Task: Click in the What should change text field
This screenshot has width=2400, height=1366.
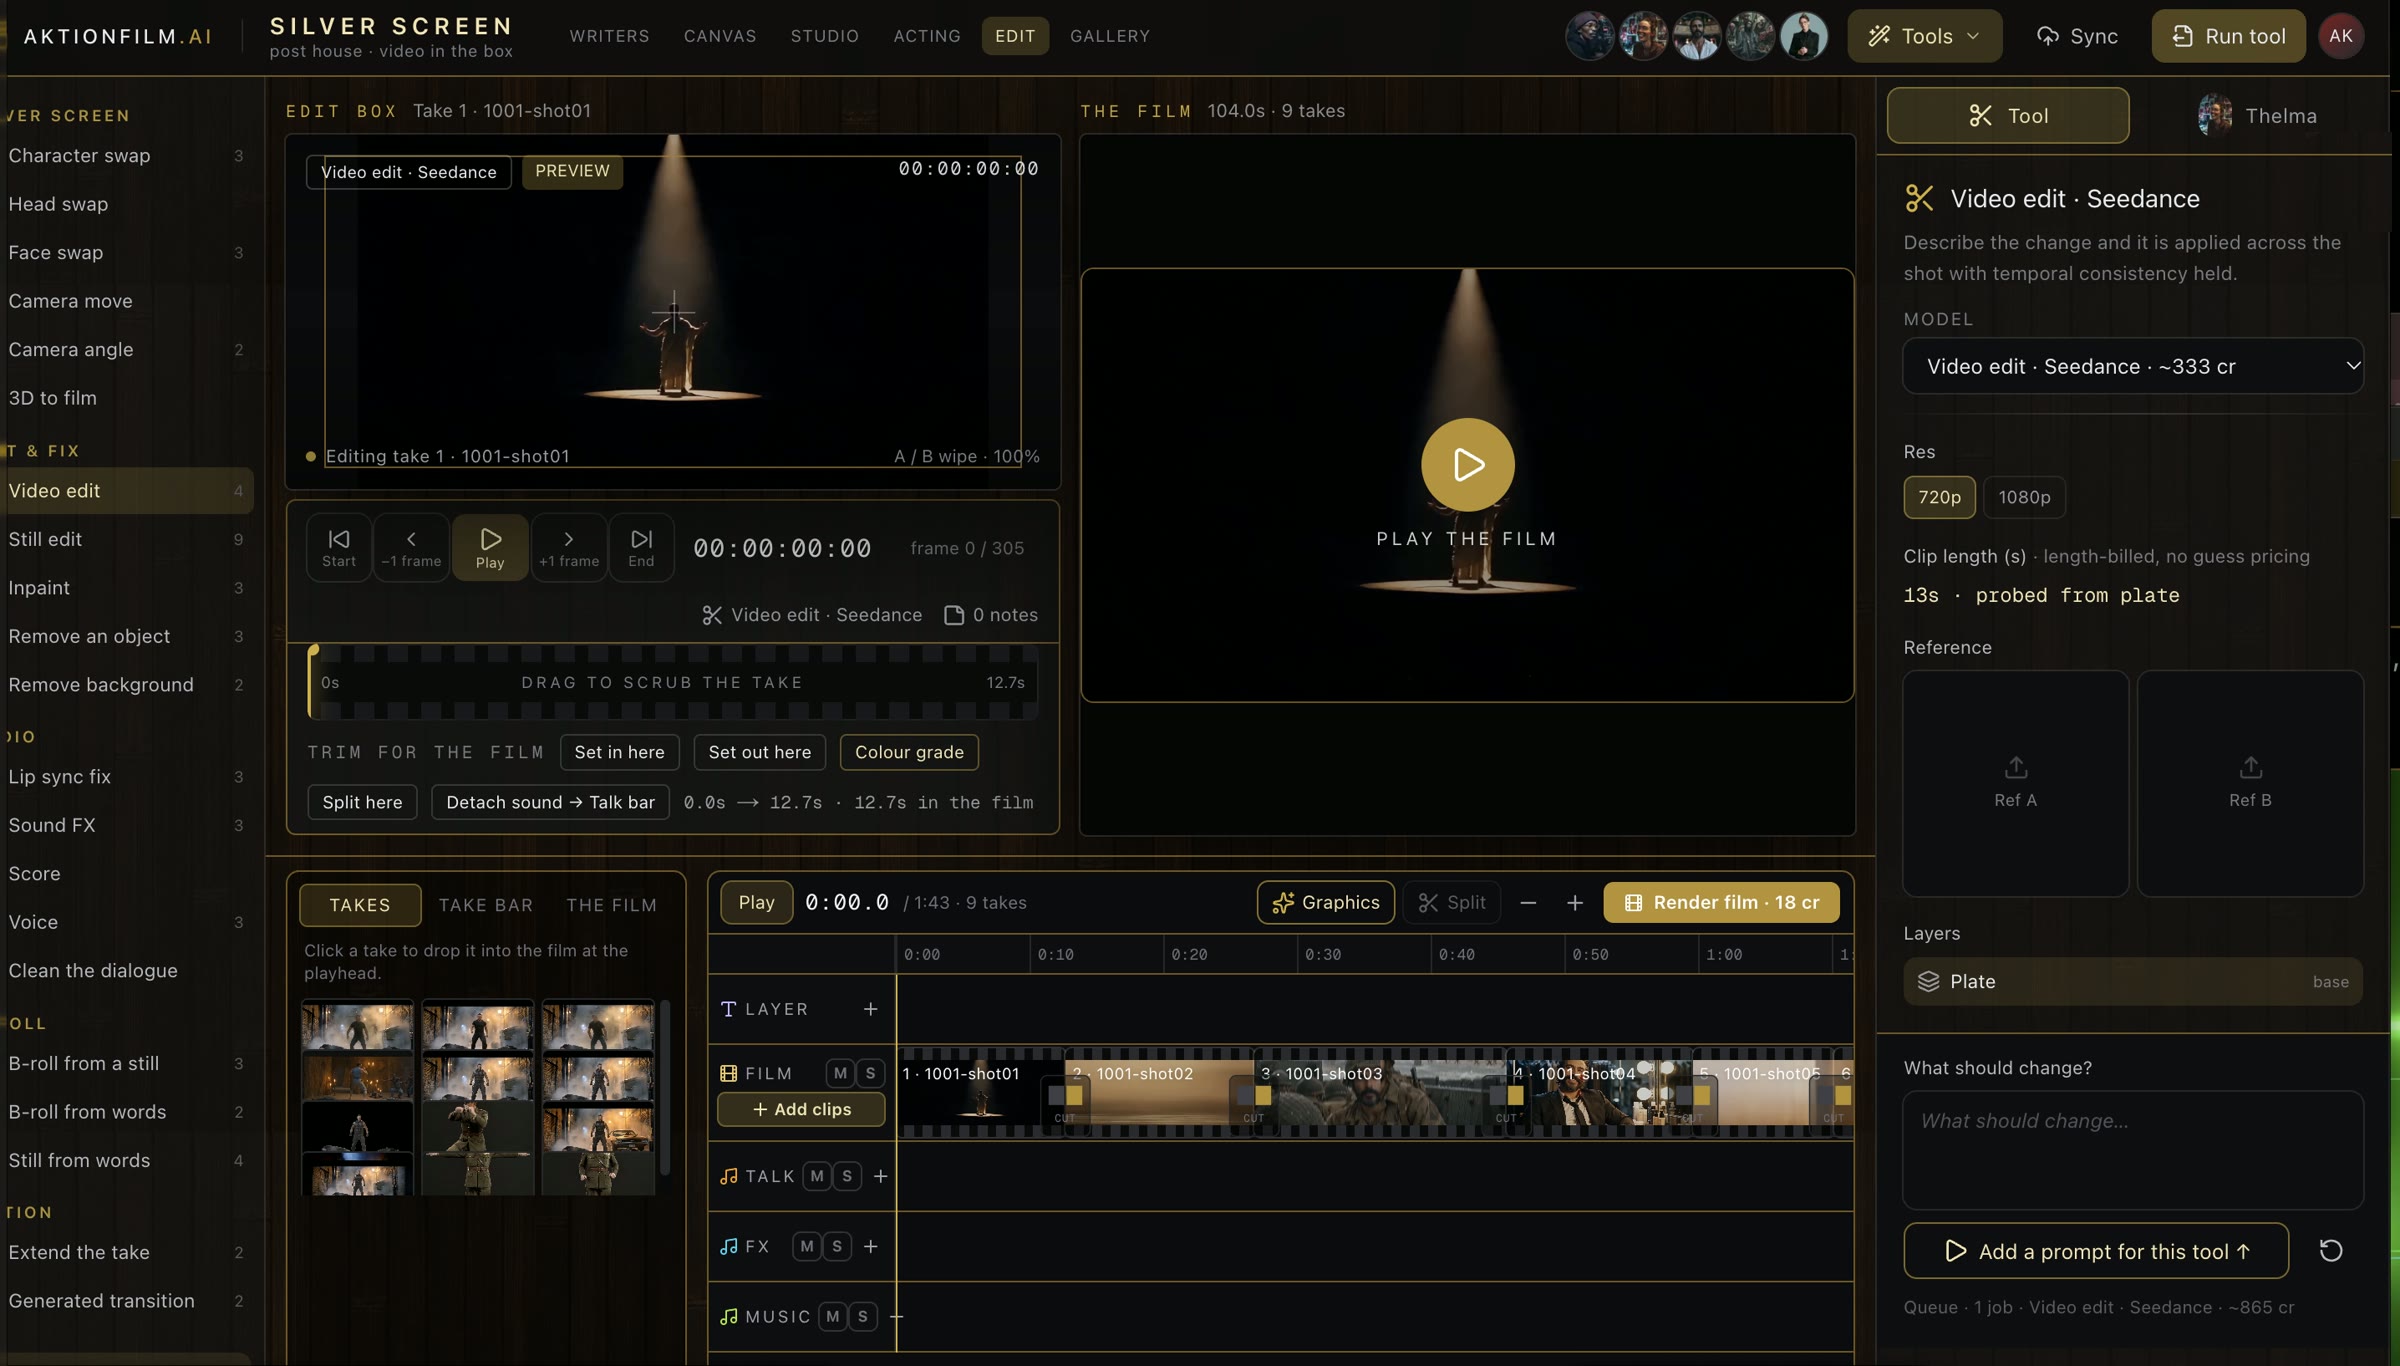Action: 2132,1150
